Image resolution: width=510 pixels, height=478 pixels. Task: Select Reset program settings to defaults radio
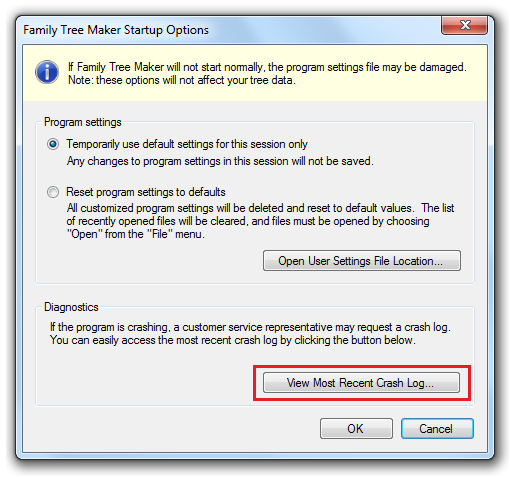(x=53, y=192)
